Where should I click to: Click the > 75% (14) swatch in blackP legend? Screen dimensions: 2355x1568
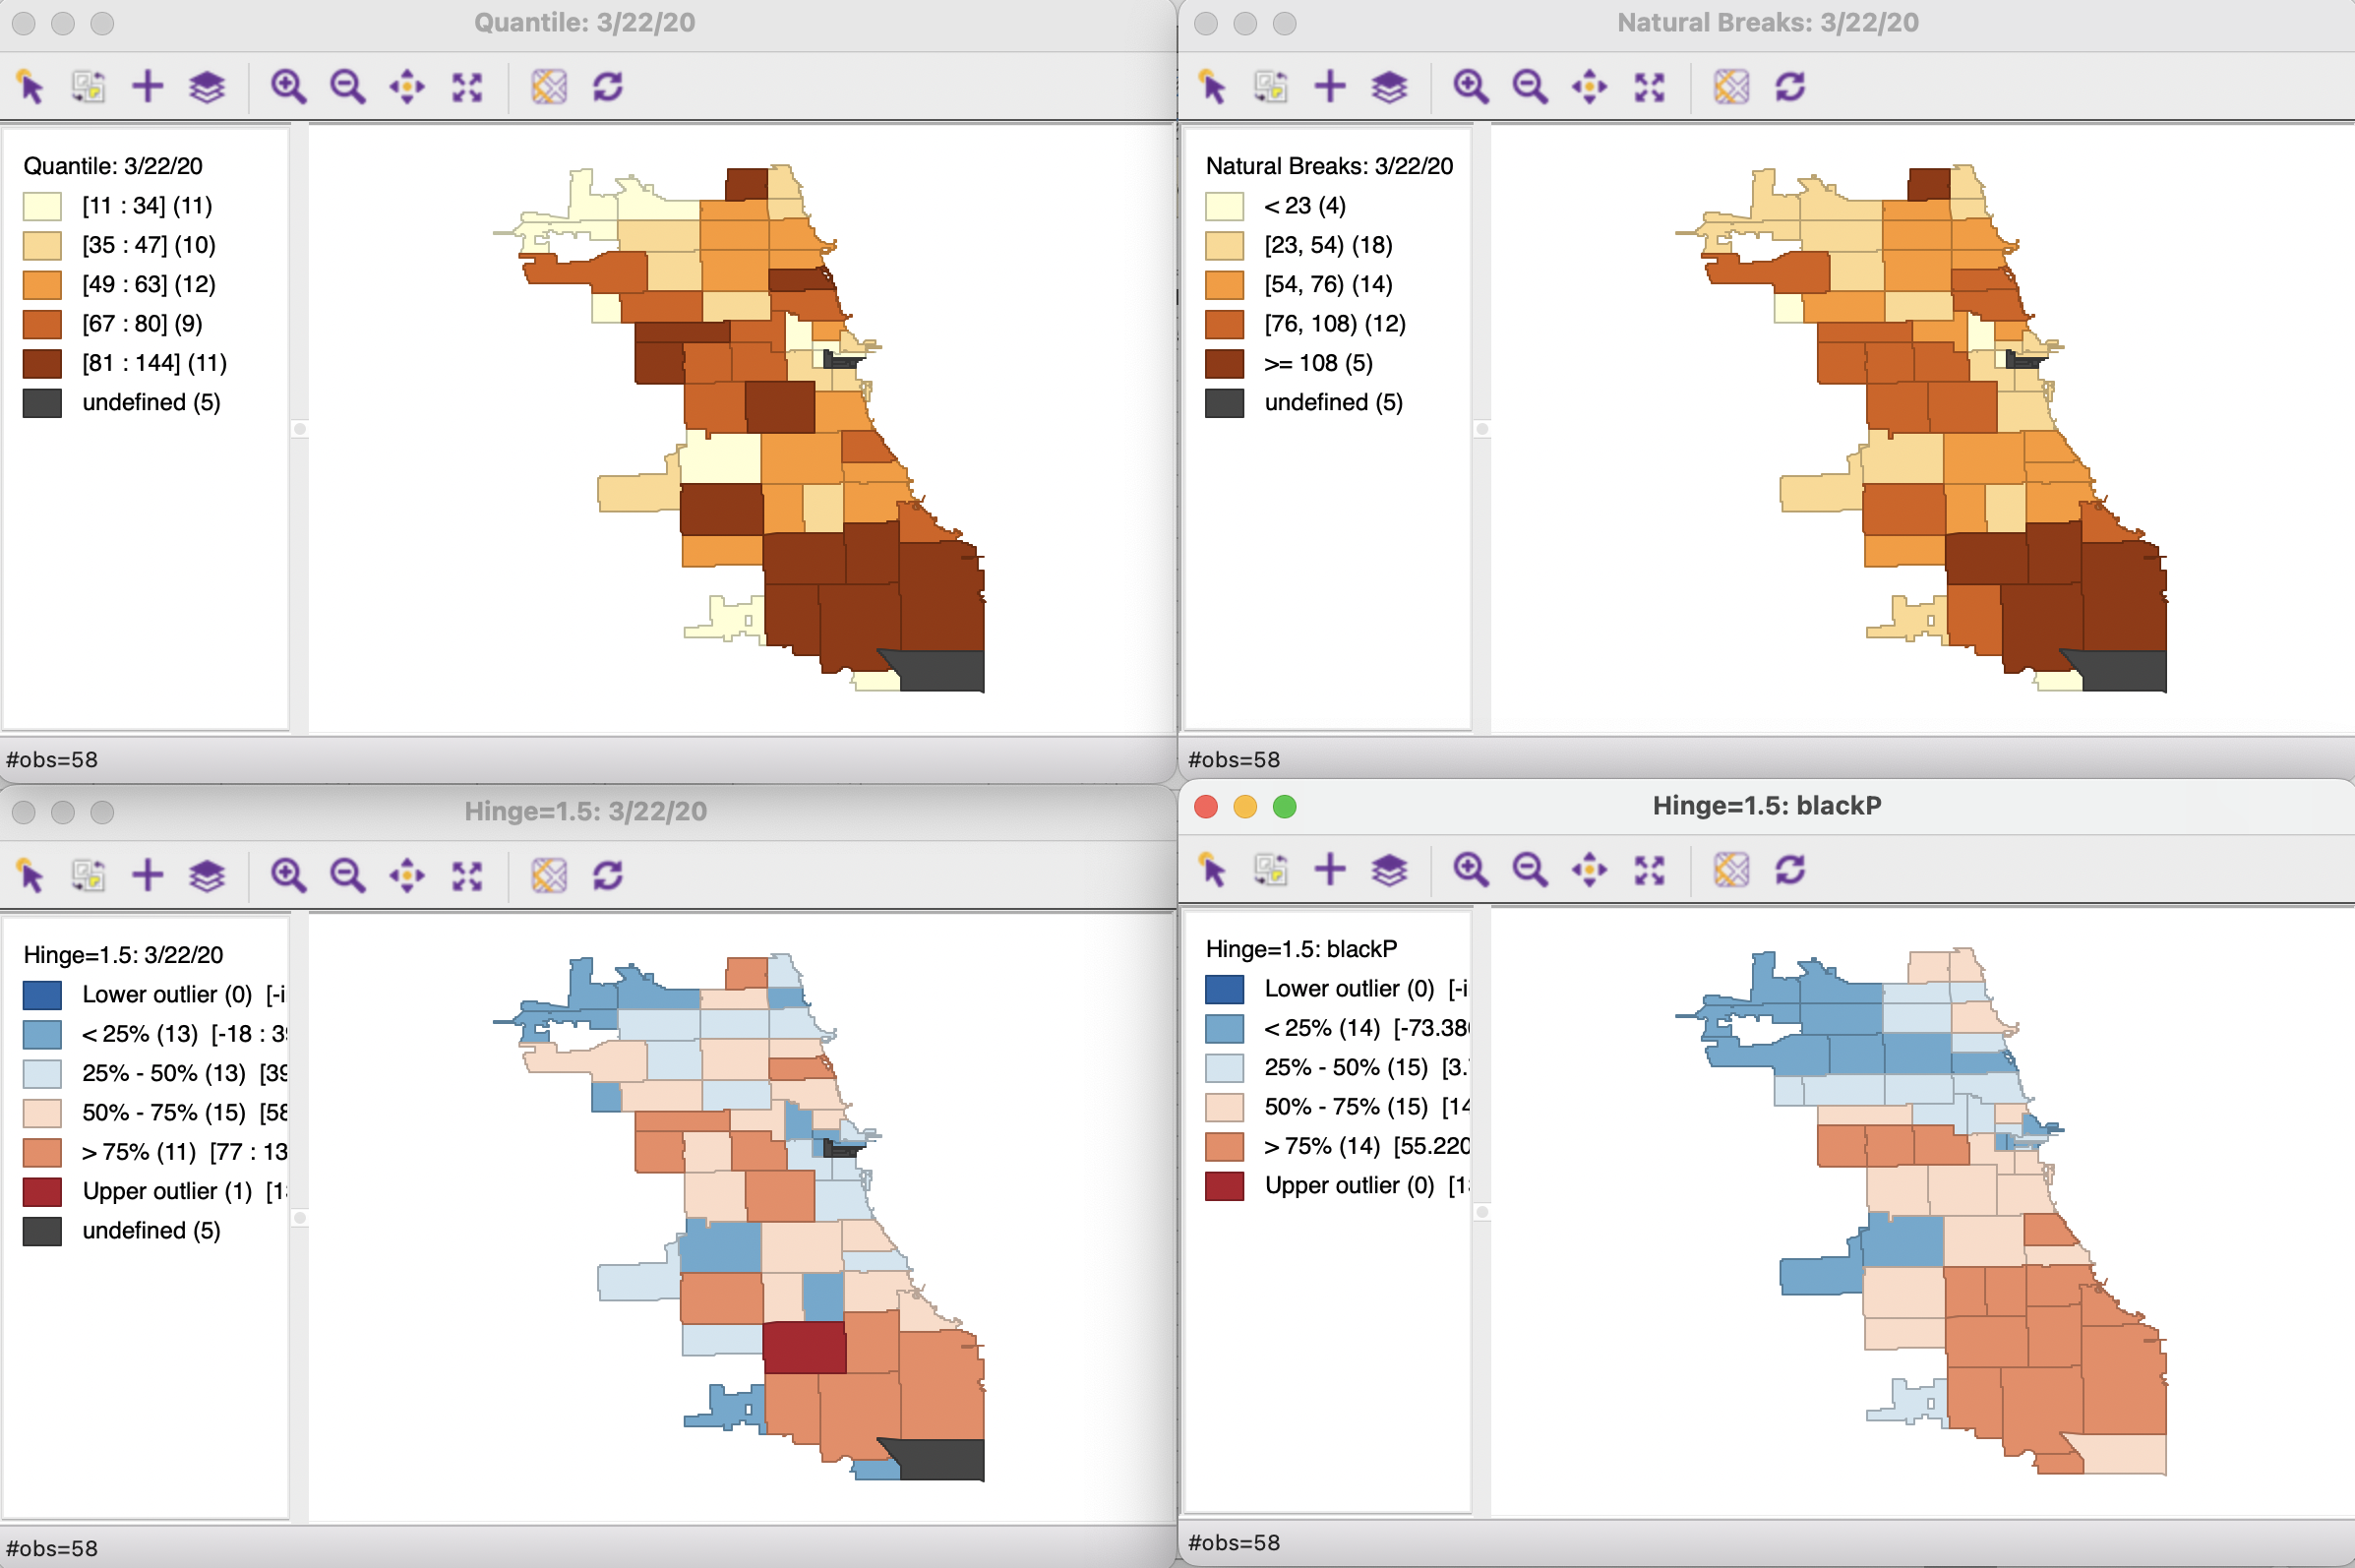(x=1225, y=1146)
